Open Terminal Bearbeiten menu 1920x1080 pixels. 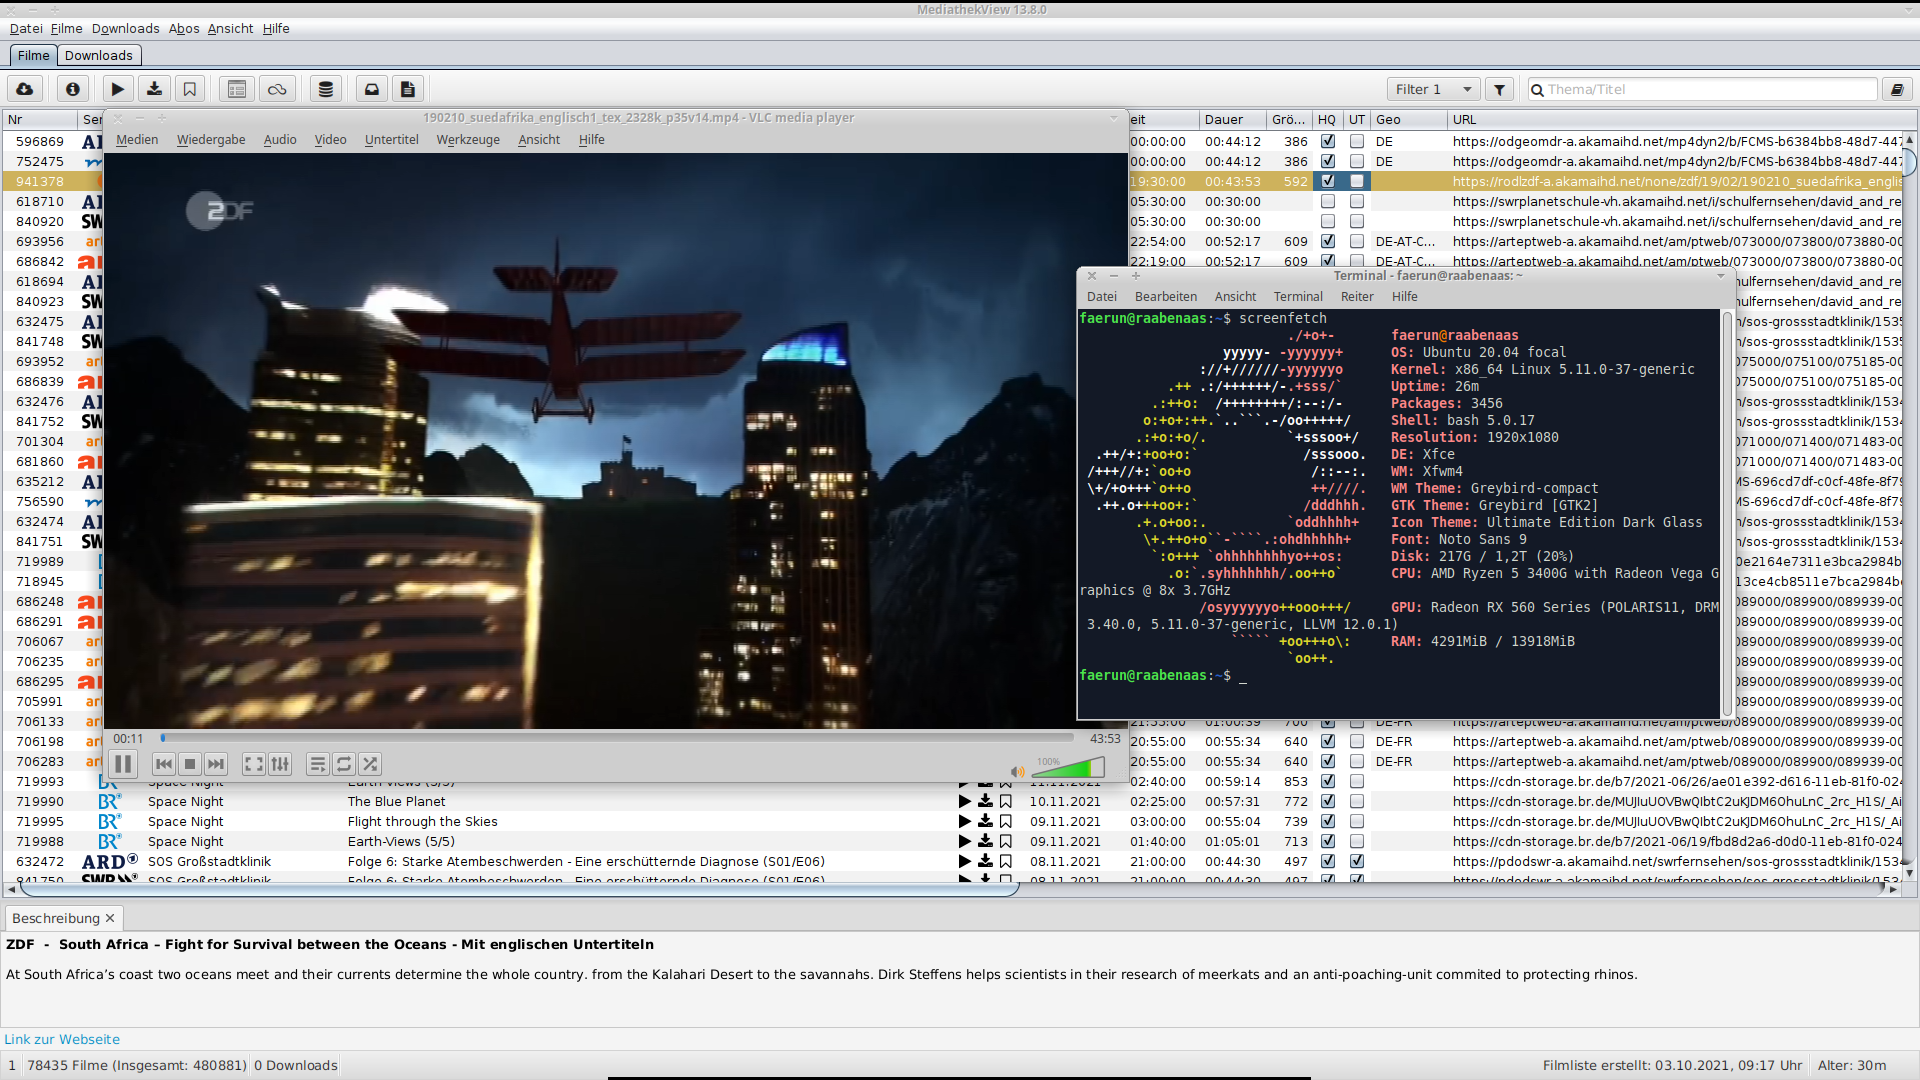tap(1166, 297)
